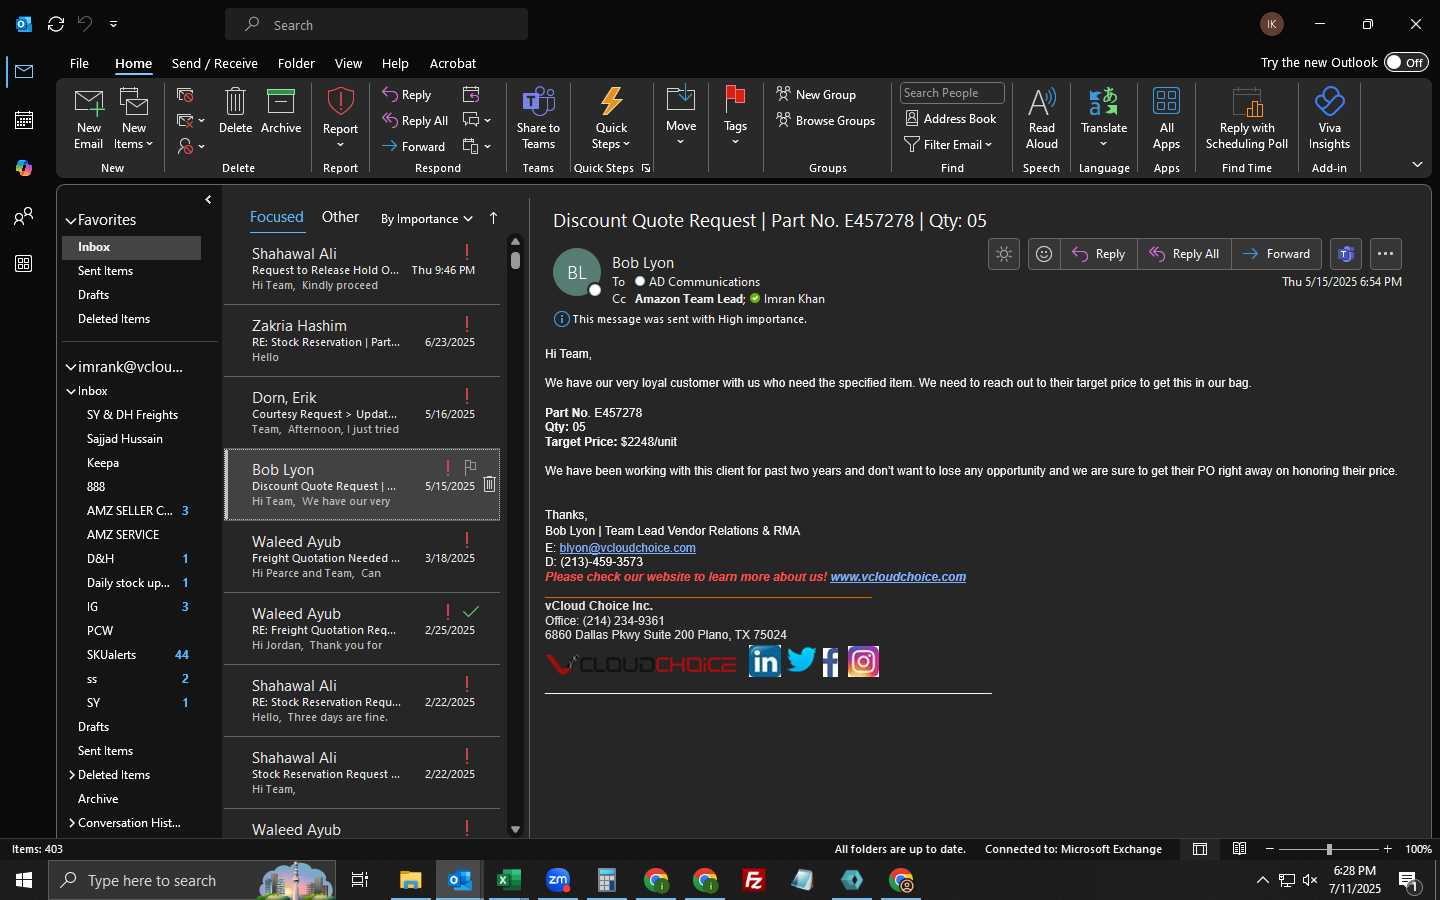Open Excel from the Windows taskbar
The height and width of the screenshot is (900, 1440).
pyautogui.click(x=508, y=880)
